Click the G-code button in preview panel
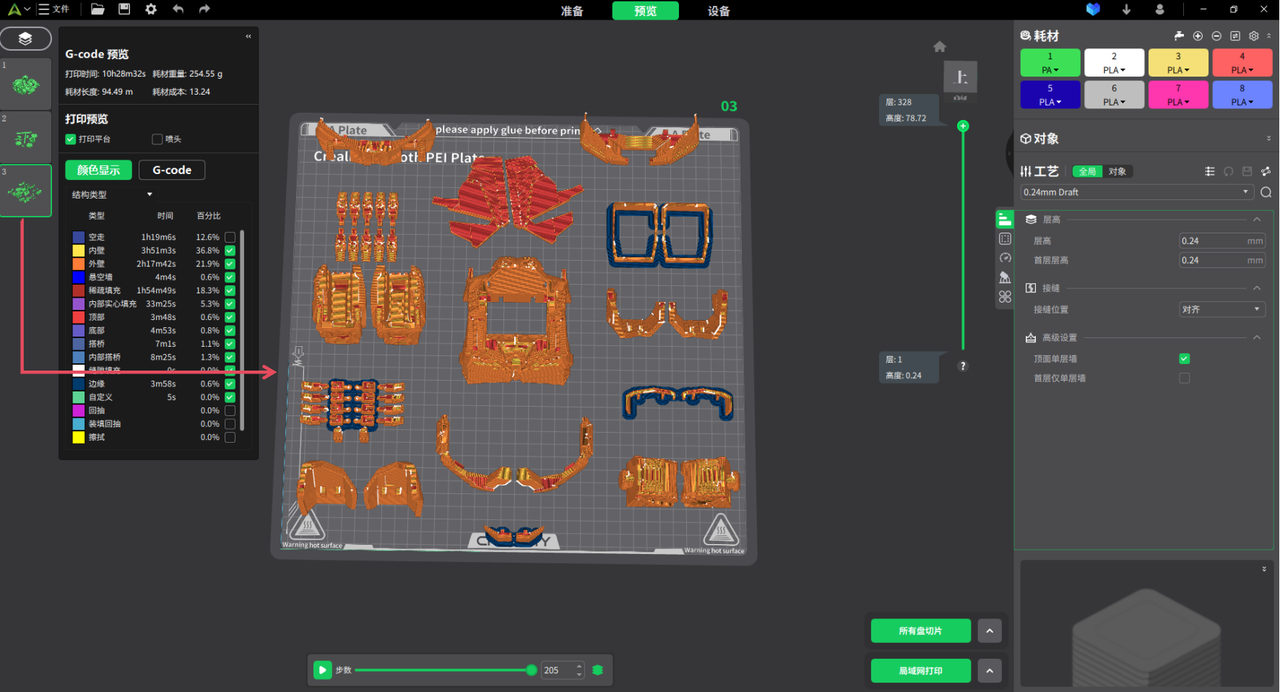1280x692 pixels. 172,170
